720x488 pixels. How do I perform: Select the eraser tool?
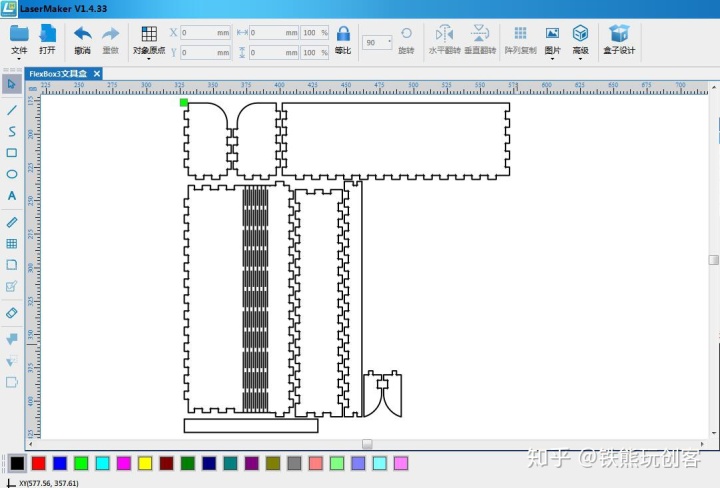(12, 313)
